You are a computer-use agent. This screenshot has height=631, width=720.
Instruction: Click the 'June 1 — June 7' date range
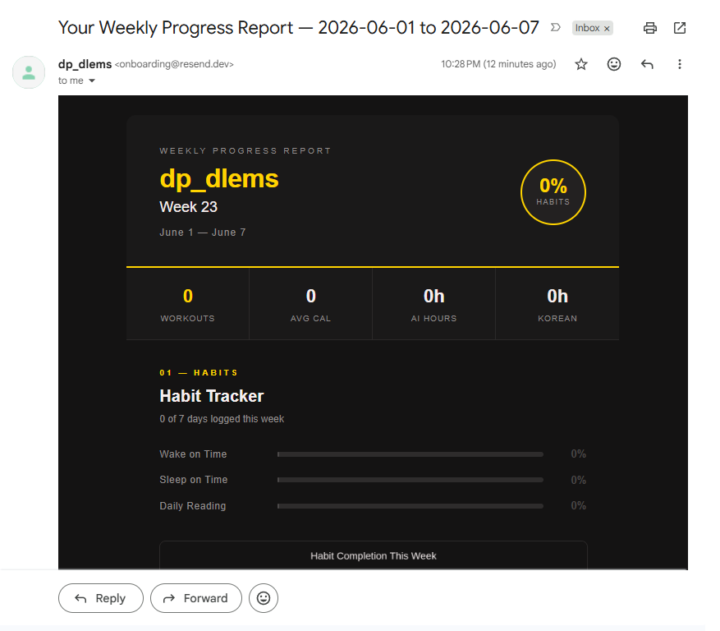click(202, 232)
